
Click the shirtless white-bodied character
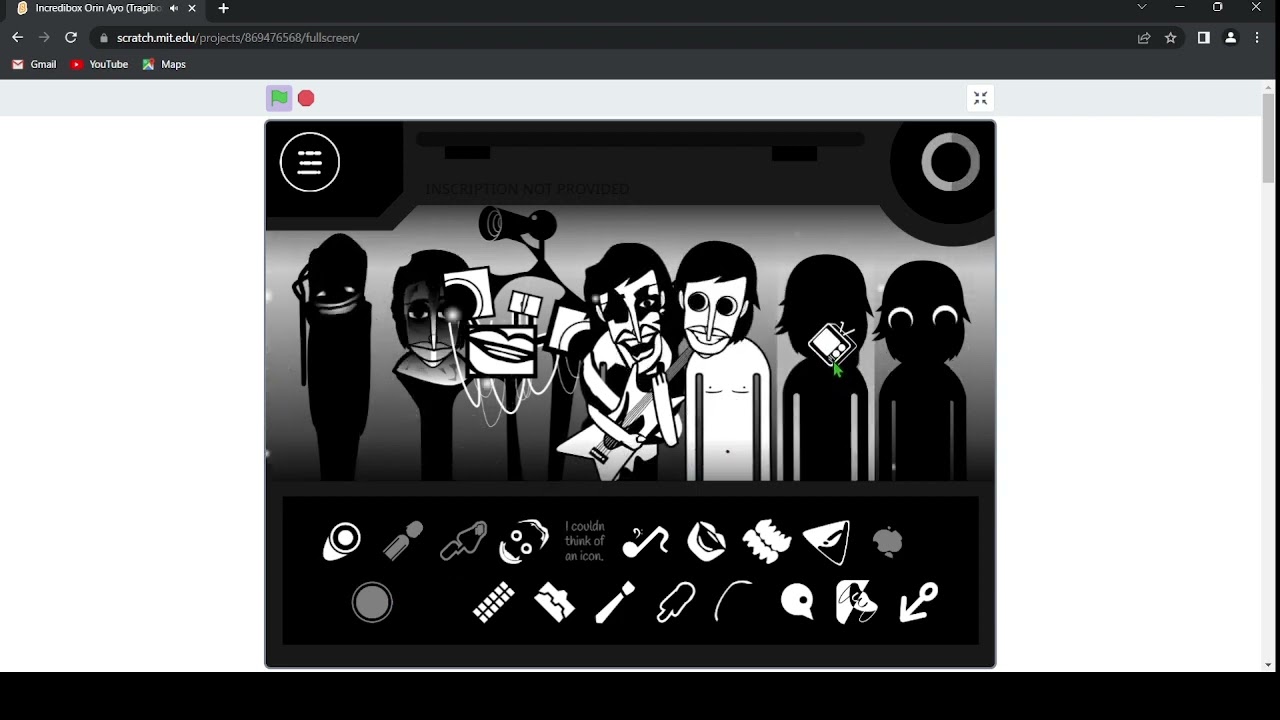(x=727, y=360)
